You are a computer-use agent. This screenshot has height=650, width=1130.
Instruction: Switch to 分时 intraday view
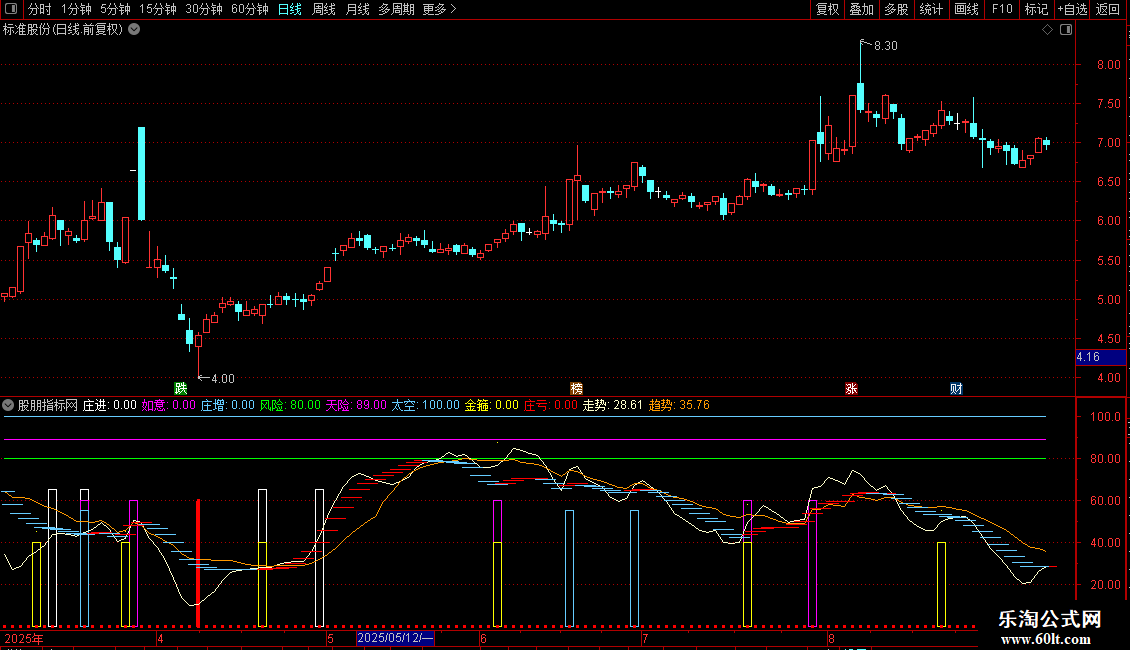click(x=40, y=9)
